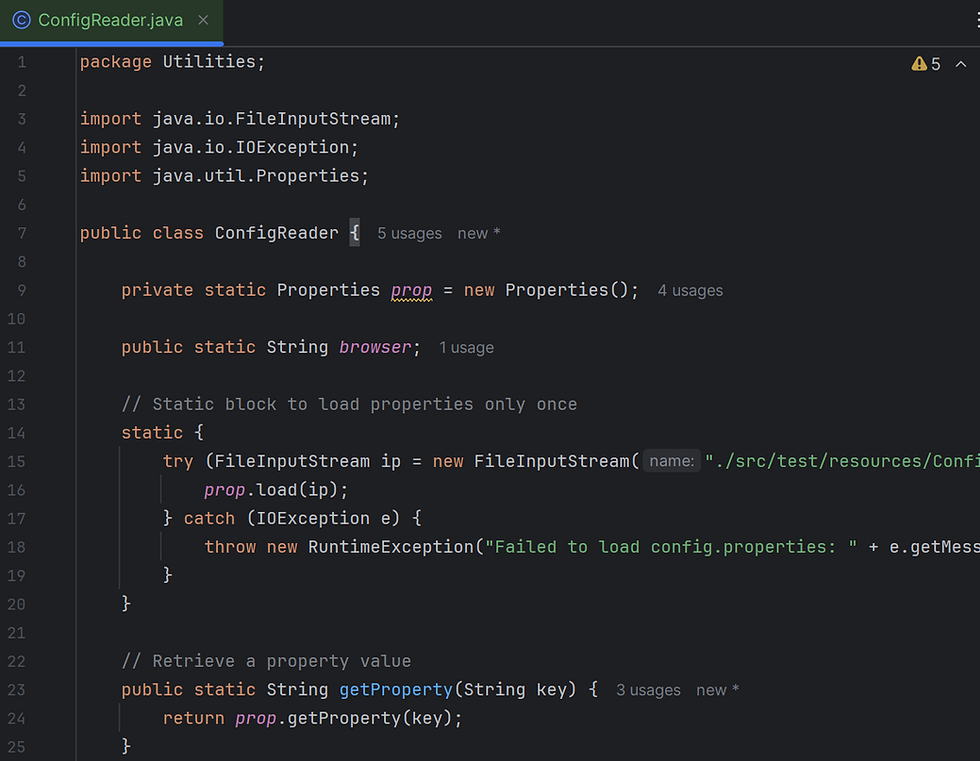Image resolution: width=980 pixels, height=761 pixels.
Task: Click the 'static {' block opener on line 14
Action: coord(162,432)
